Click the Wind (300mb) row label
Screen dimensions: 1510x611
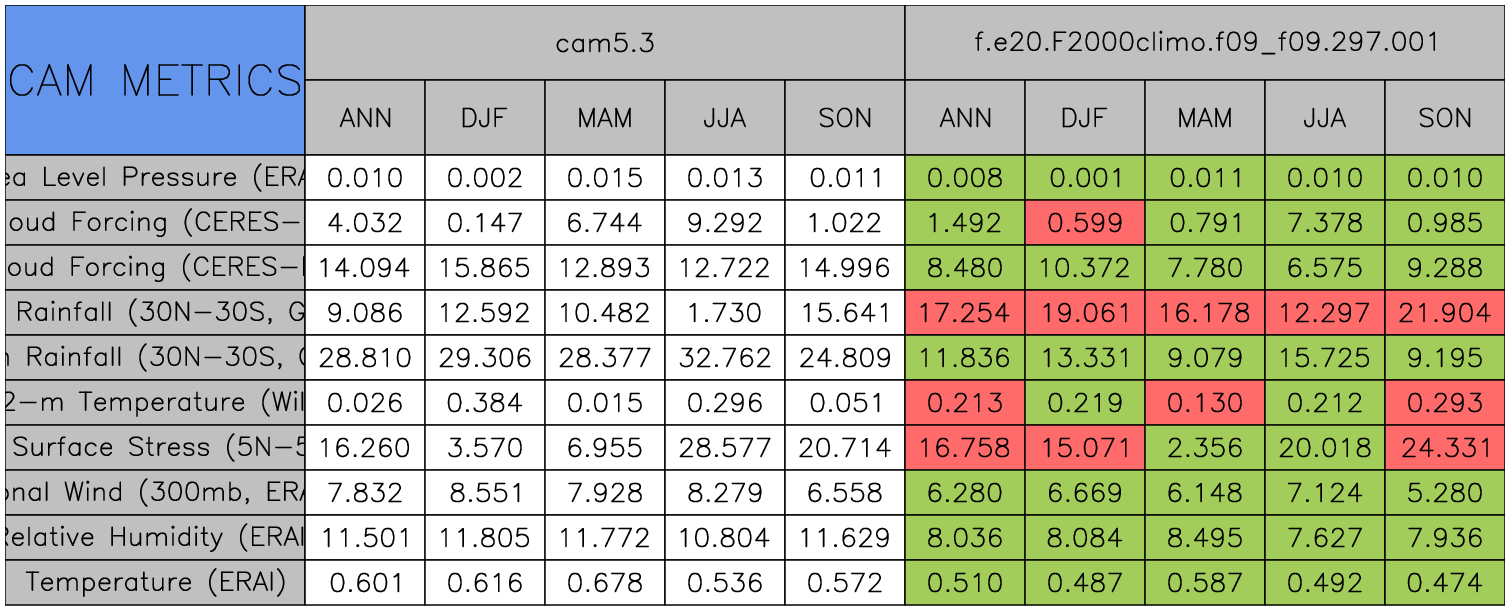155,492
